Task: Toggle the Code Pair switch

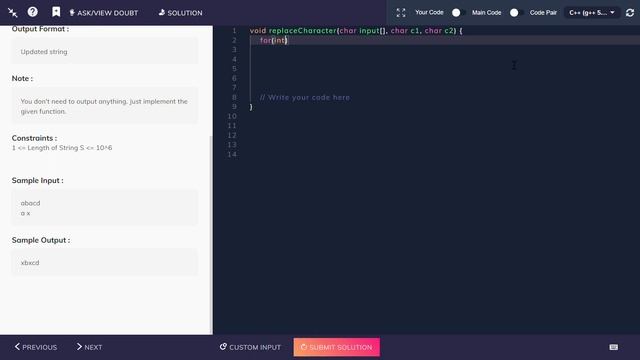Action: (516, 13)
